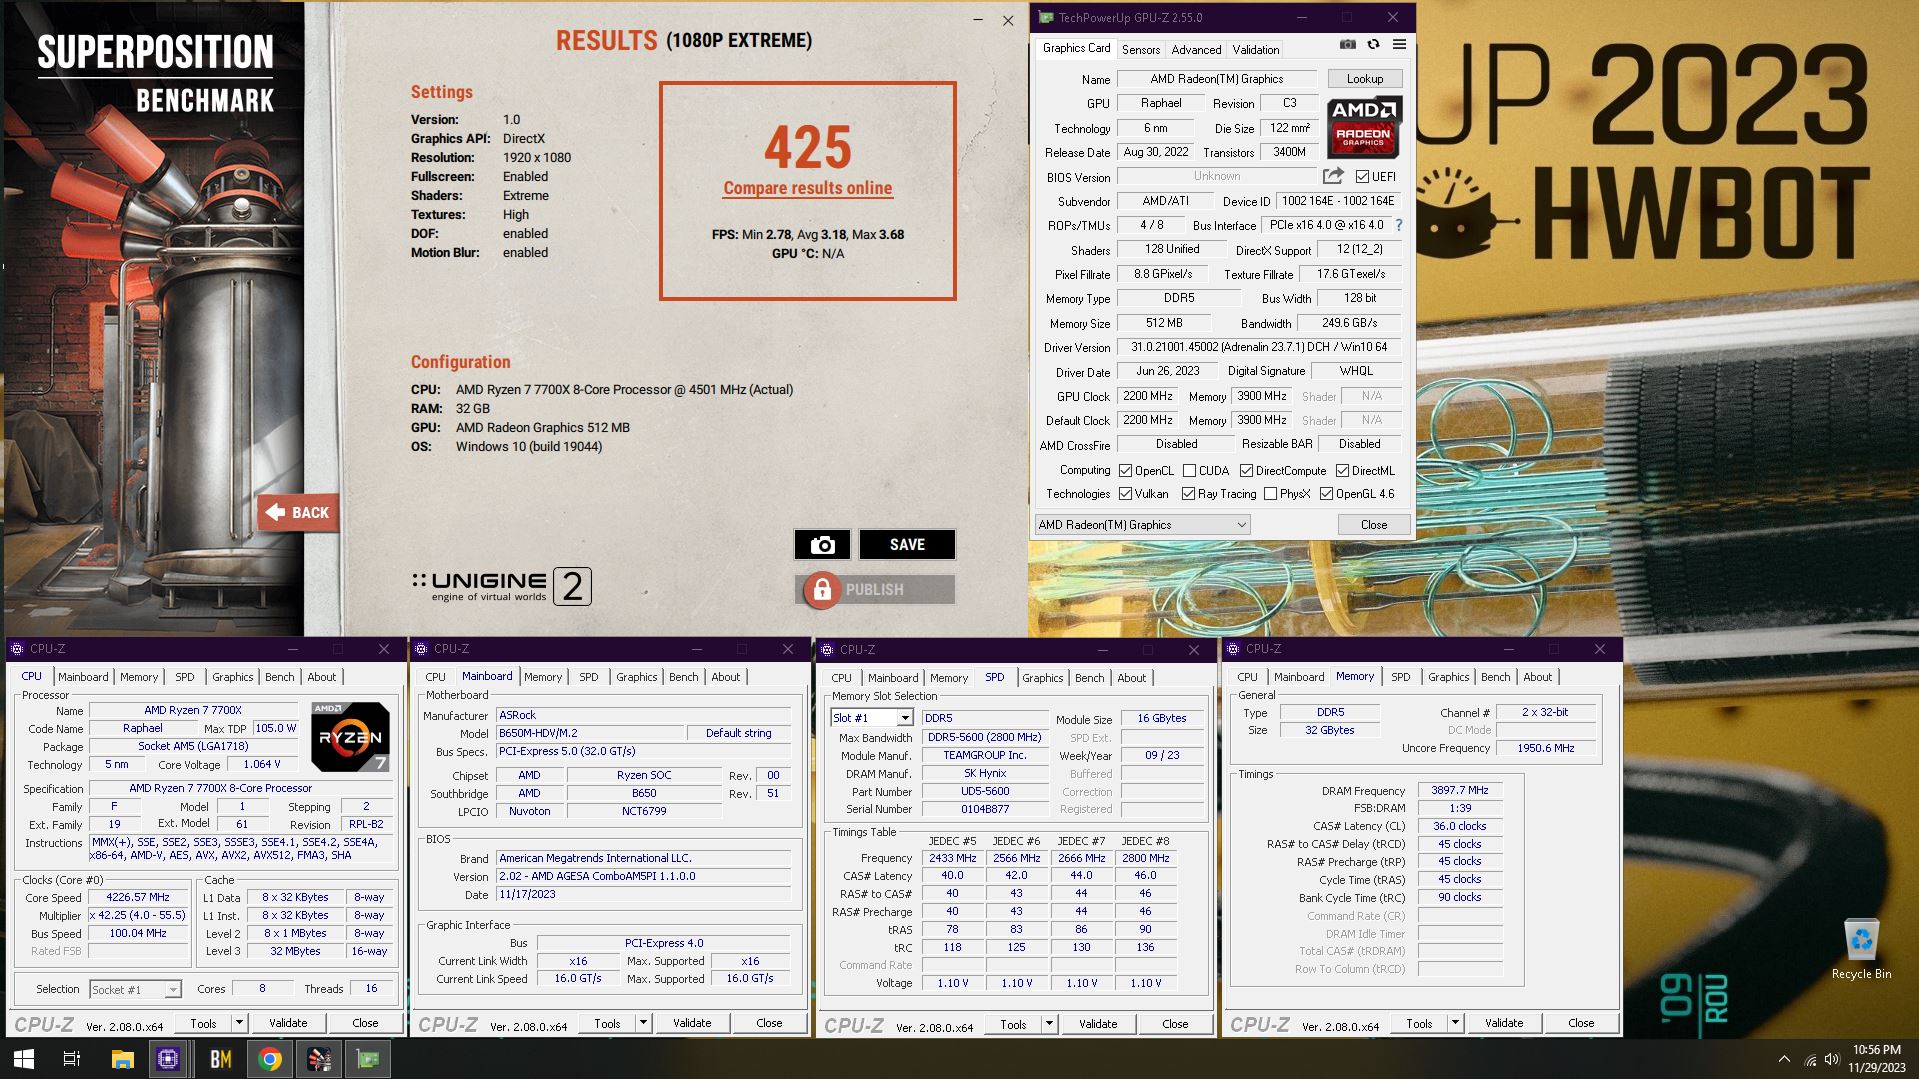Image resolution: width=1919 pixels, height=1079 pixels.
Task: Expand the Tools arrow in the CPU tab window
Action: (239, 1023)
